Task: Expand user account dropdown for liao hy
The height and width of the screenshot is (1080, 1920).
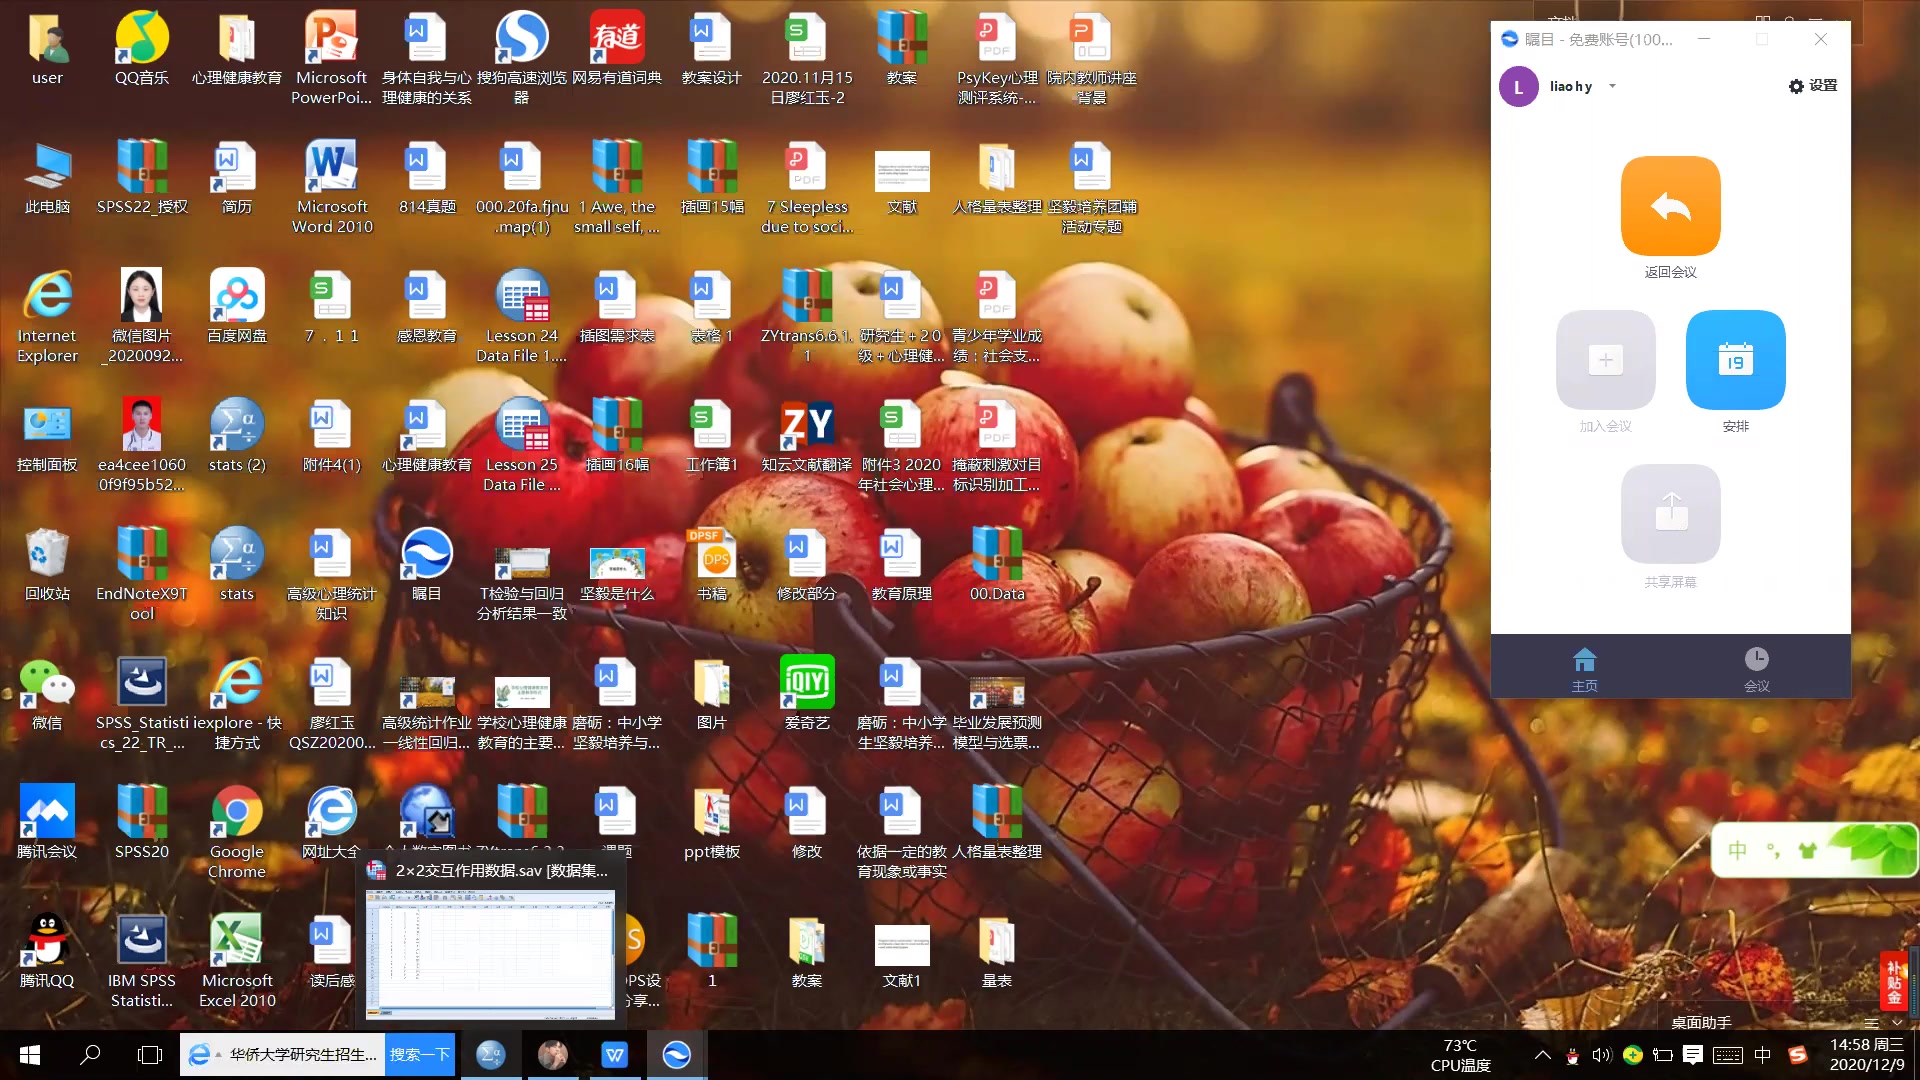Action: [x=1610, y=86]
